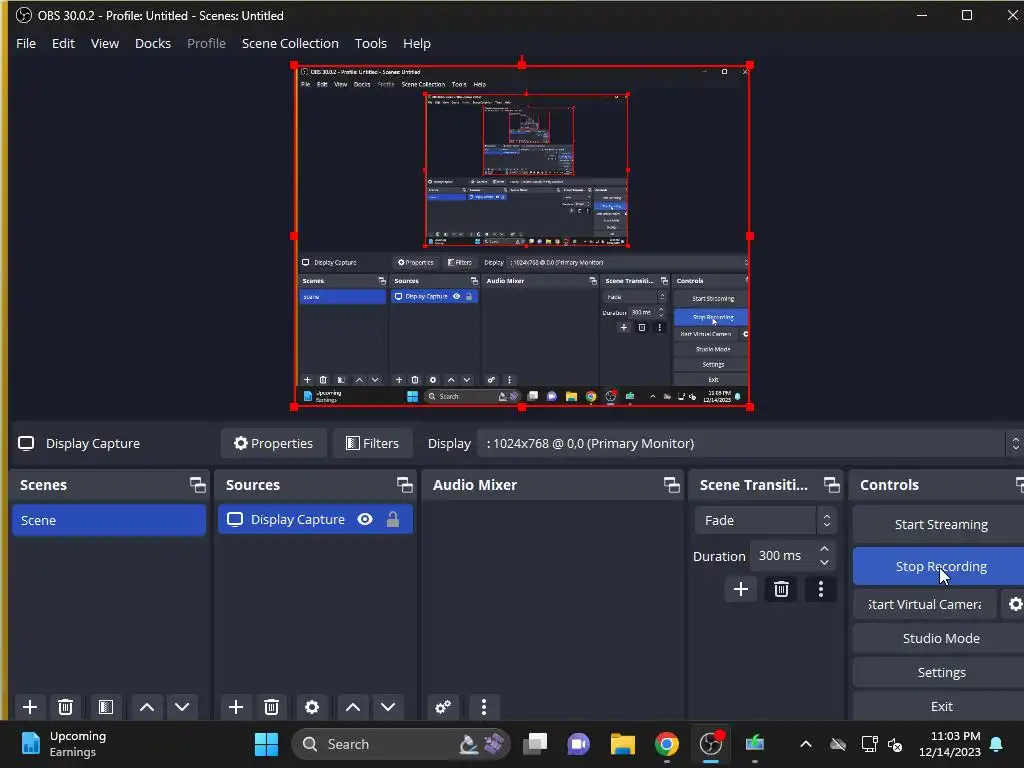Increase the transition Duration value
This screenshot has height=768, width=1024.
tap(824, 549)
